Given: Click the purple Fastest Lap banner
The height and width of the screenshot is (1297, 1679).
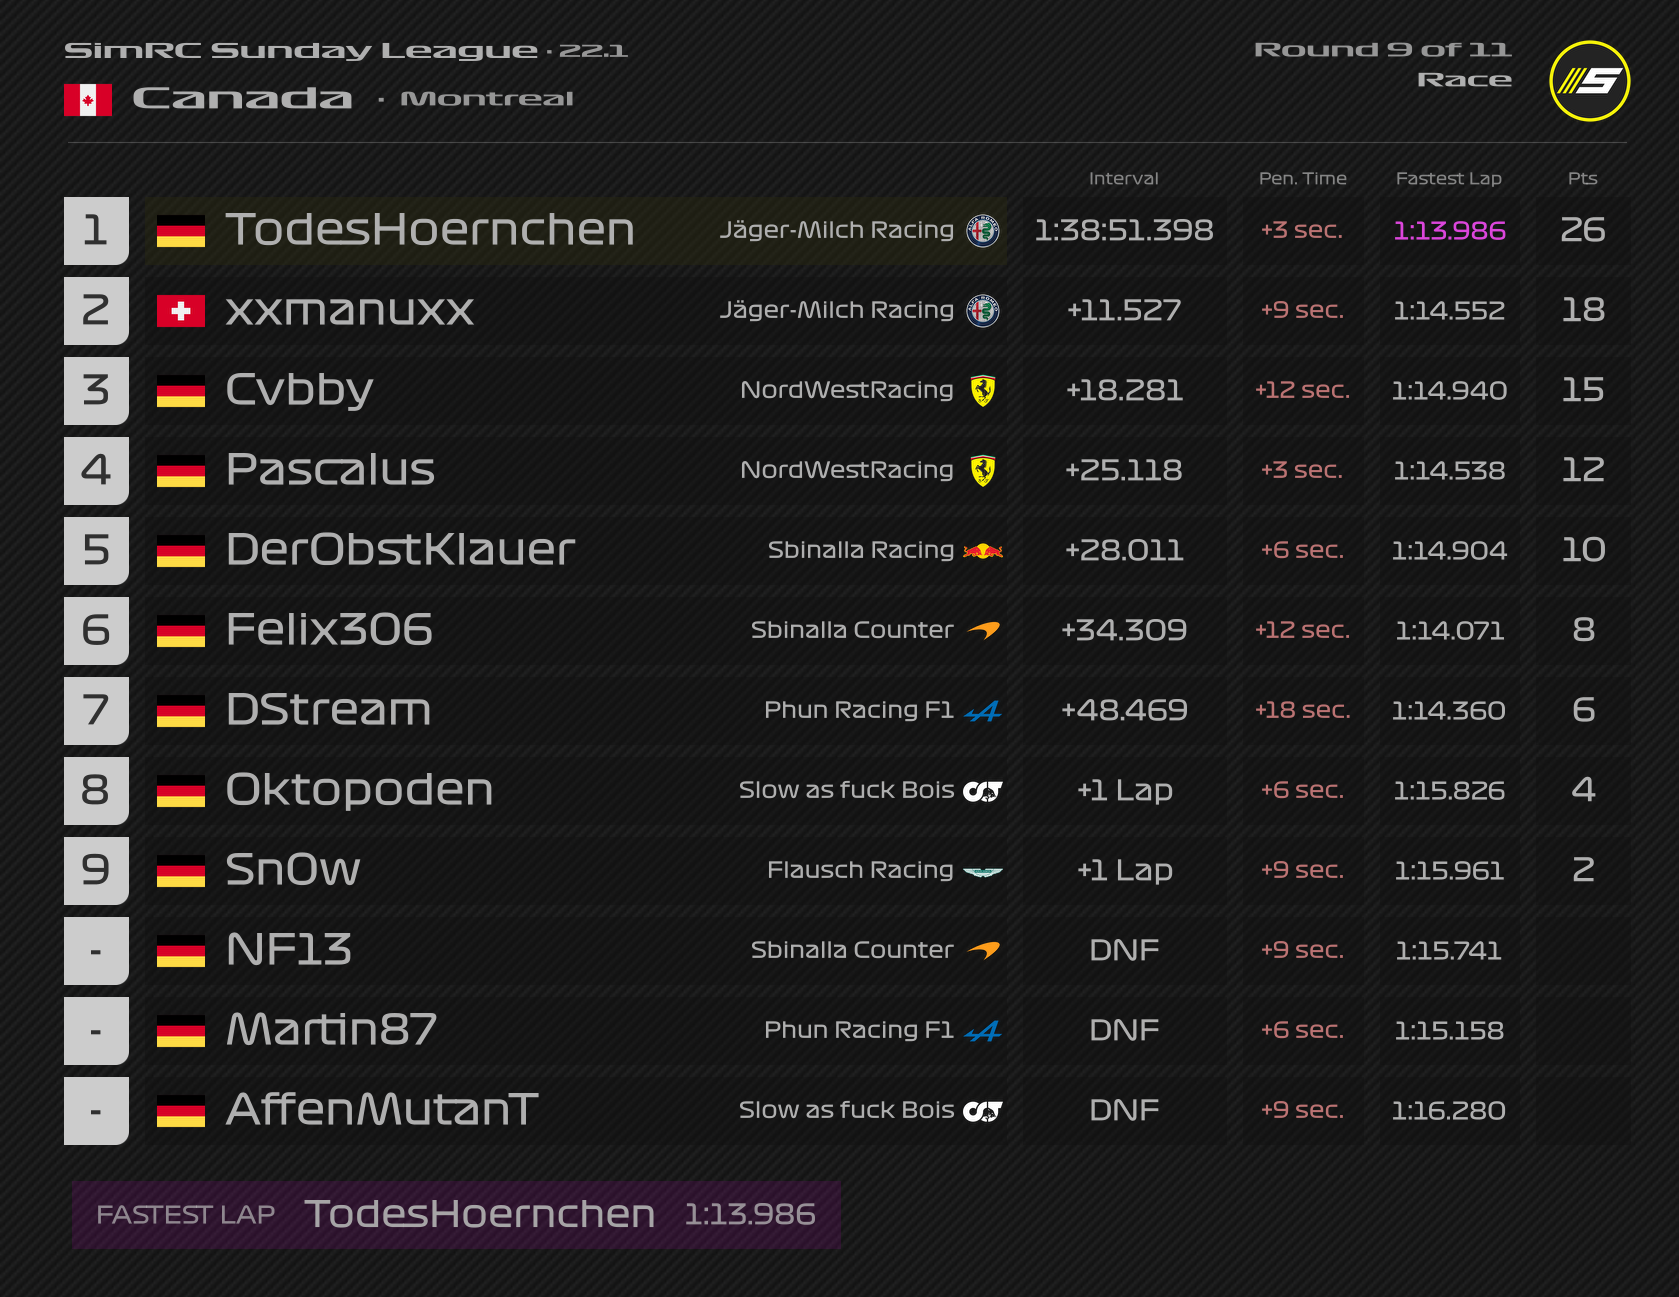Looking at the screenshot, I should coord(456,1215).
